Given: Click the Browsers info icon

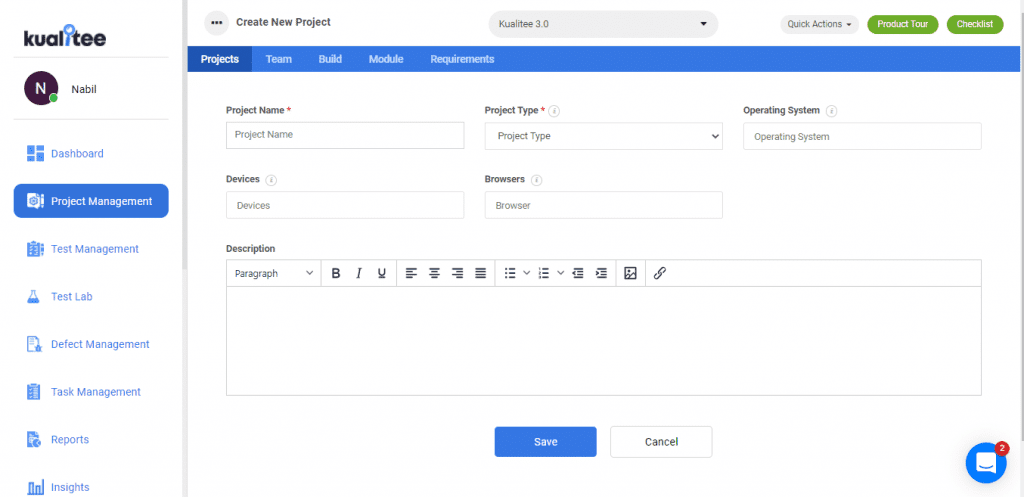Looking at the screenshot, I should coord(536,180).
